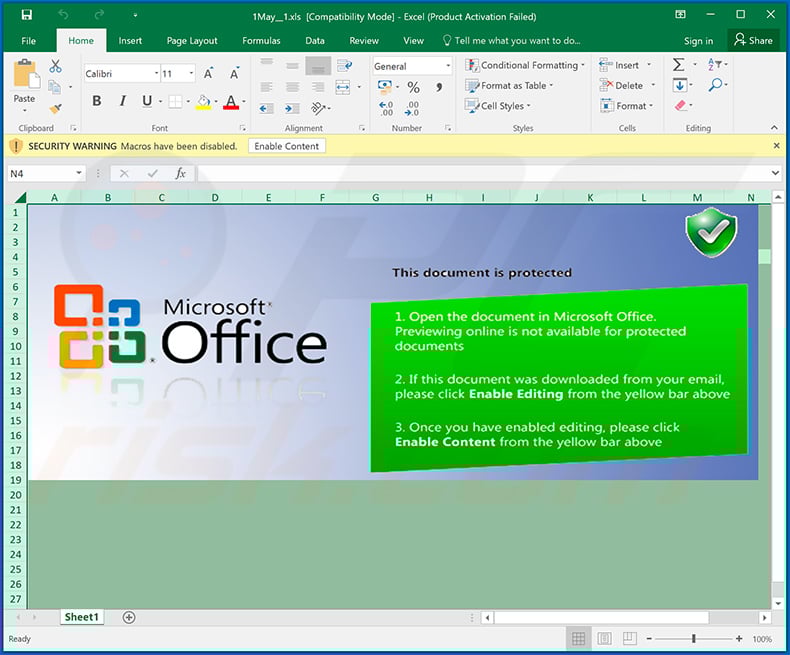Dismiss the security warning bar
Viewport: 790px width, 655px height.
coord(776,146)
